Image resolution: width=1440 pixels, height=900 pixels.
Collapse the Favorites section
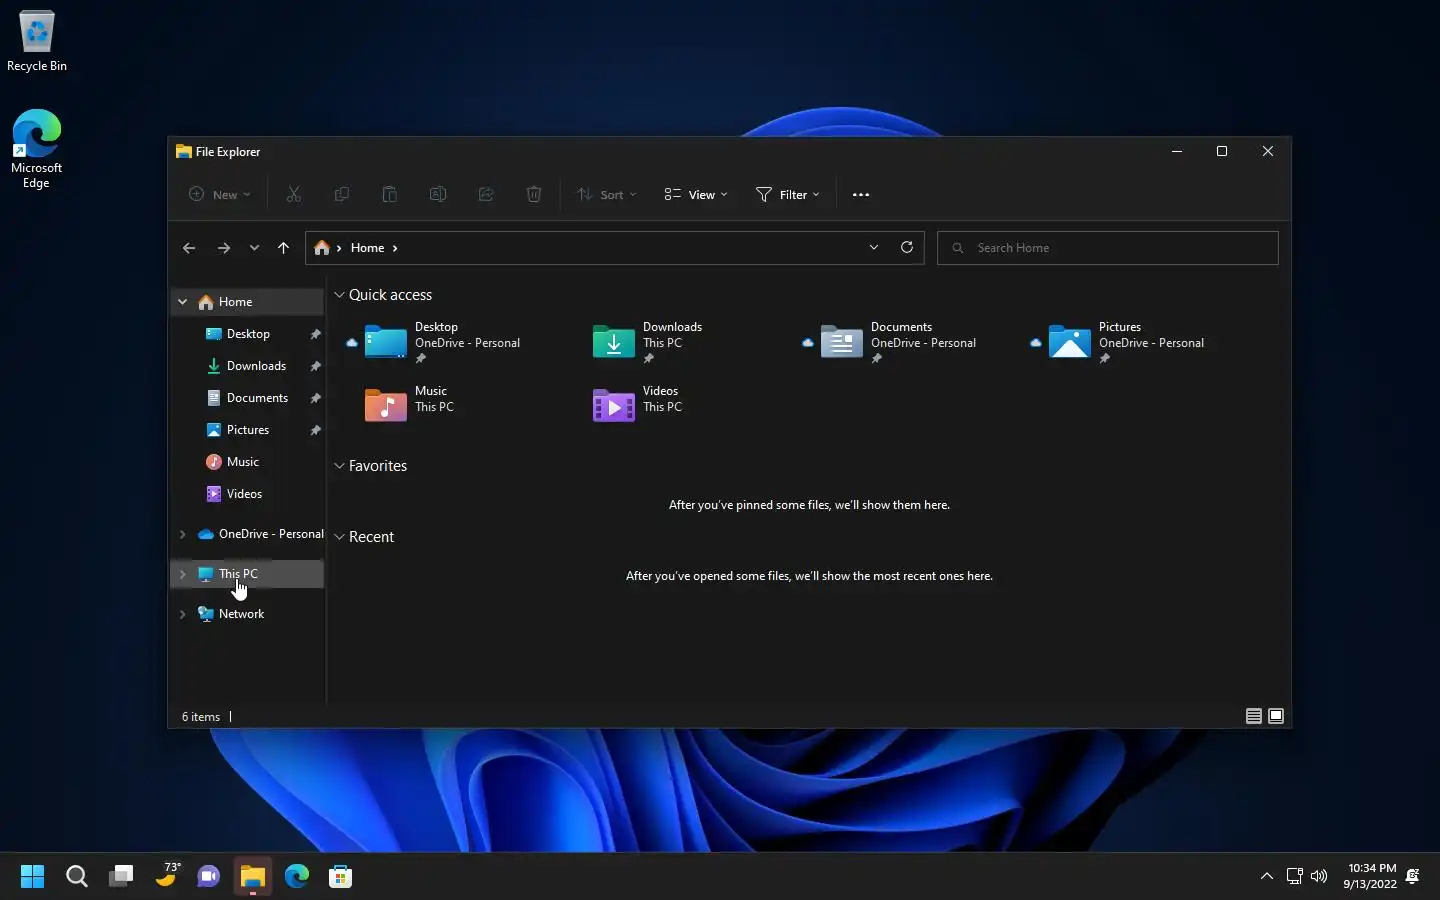(x=340, y=466)
